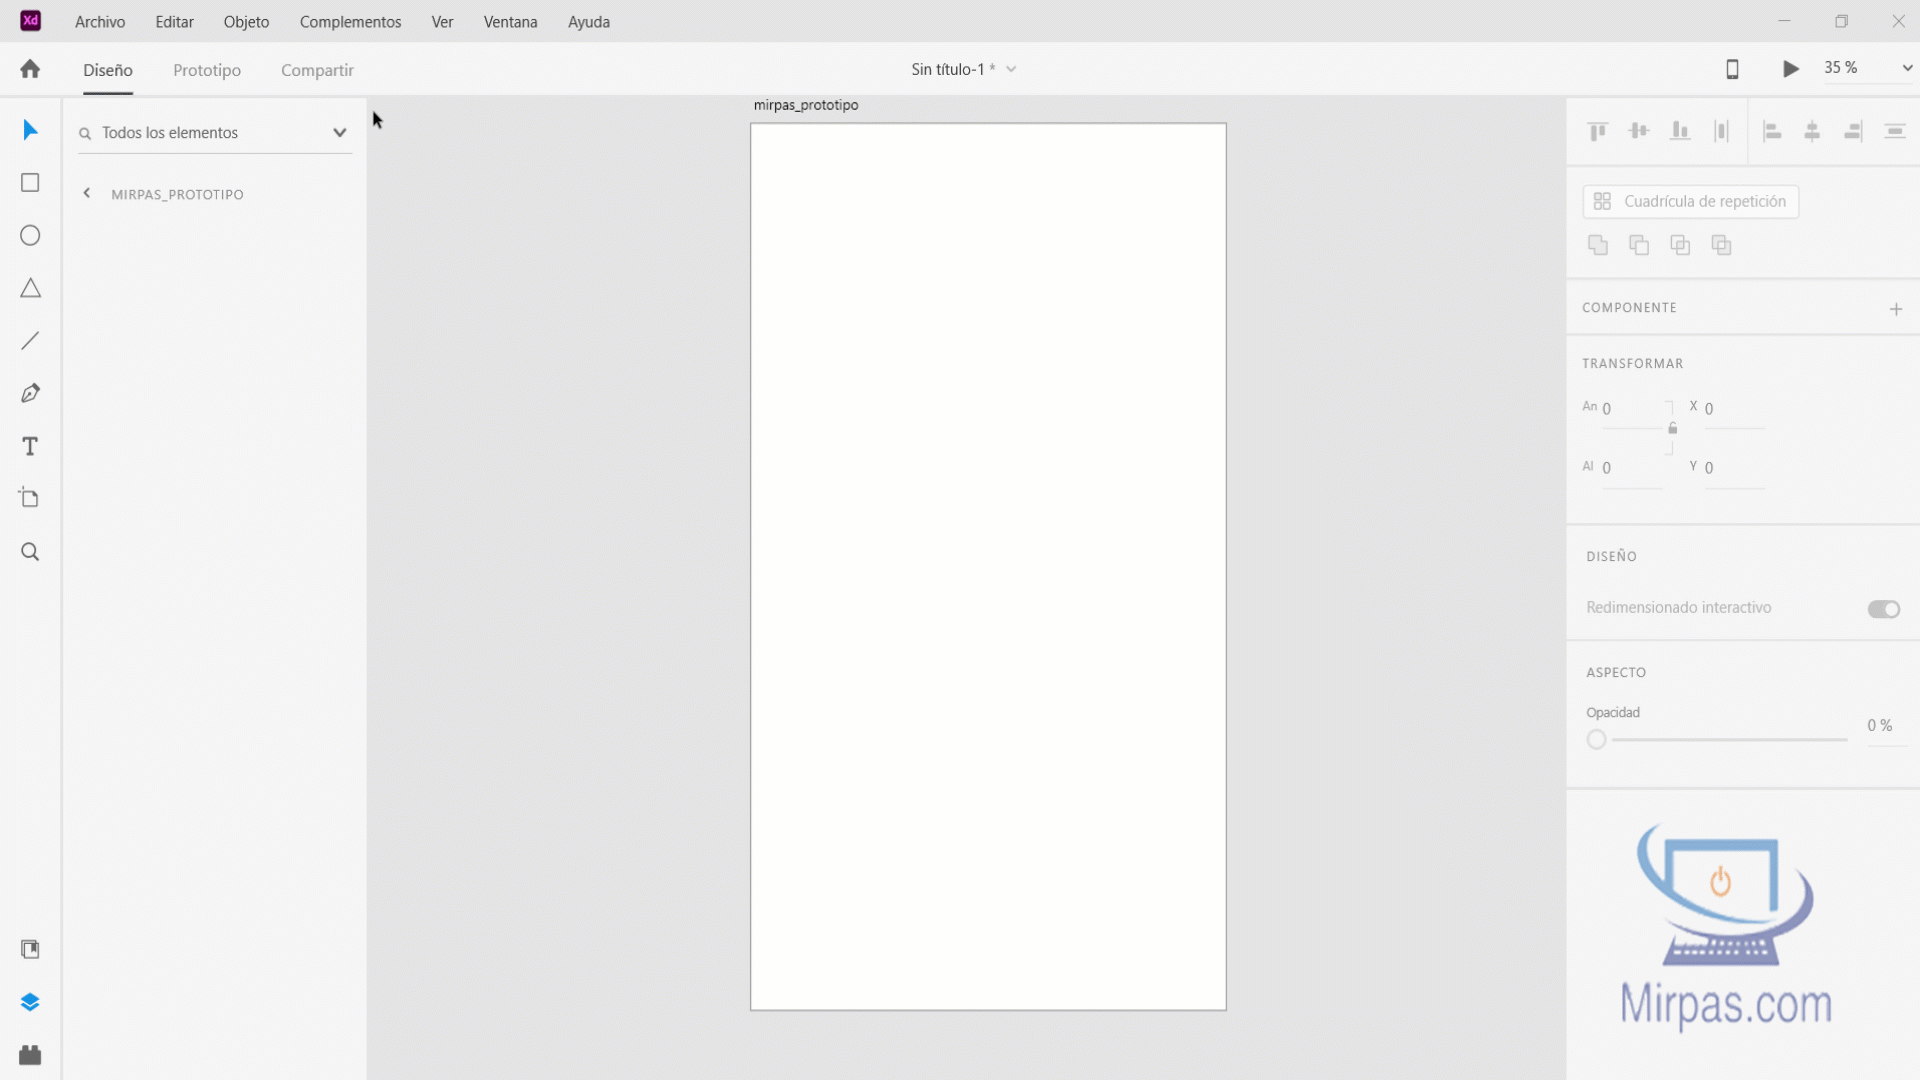Select the Zoom magnifier tool
The image size is (1920, 1080).
point(30,552)
